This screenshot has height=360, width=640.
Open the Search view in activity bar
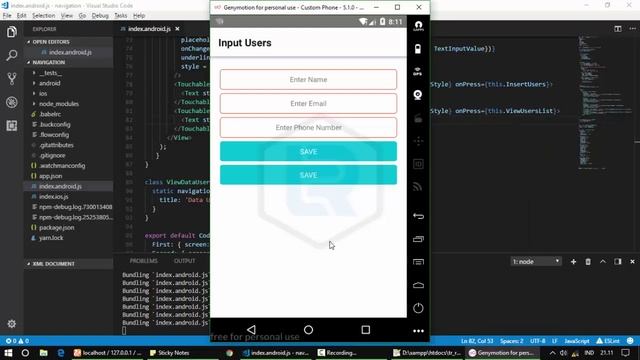[11, 55]
